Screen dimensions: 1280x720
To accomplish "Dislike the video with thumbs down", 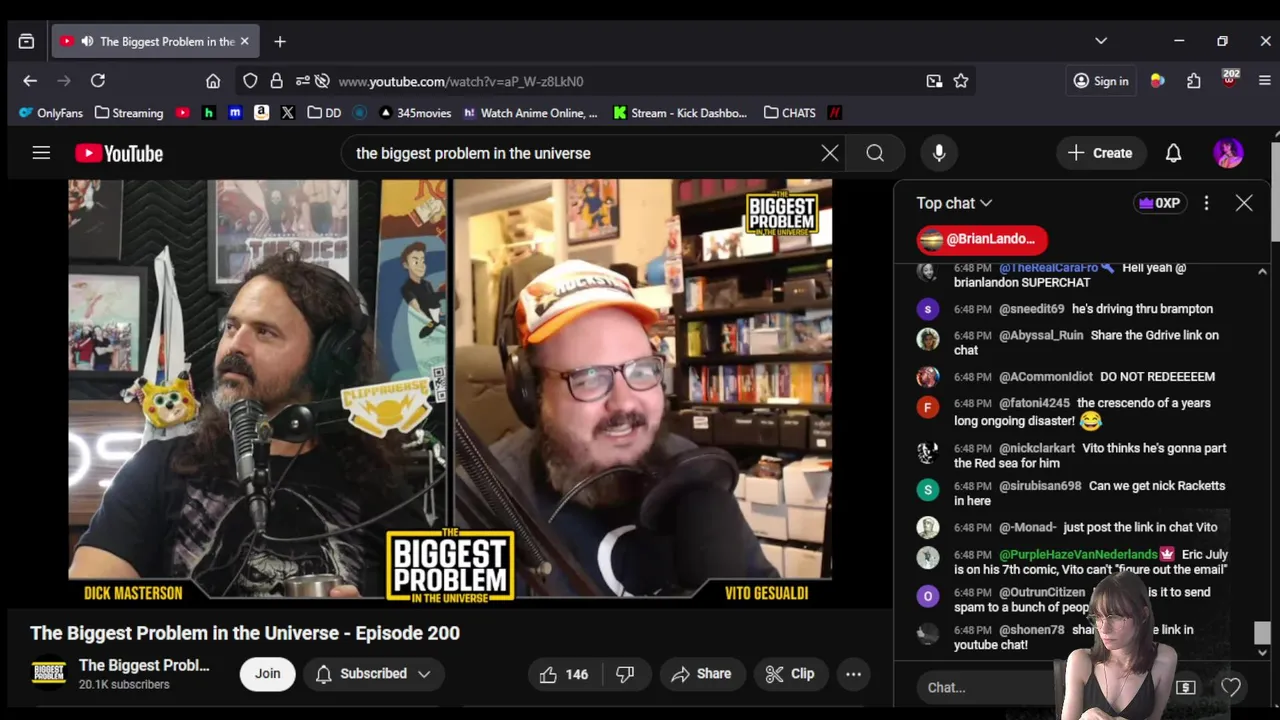I will coord(625,674).
